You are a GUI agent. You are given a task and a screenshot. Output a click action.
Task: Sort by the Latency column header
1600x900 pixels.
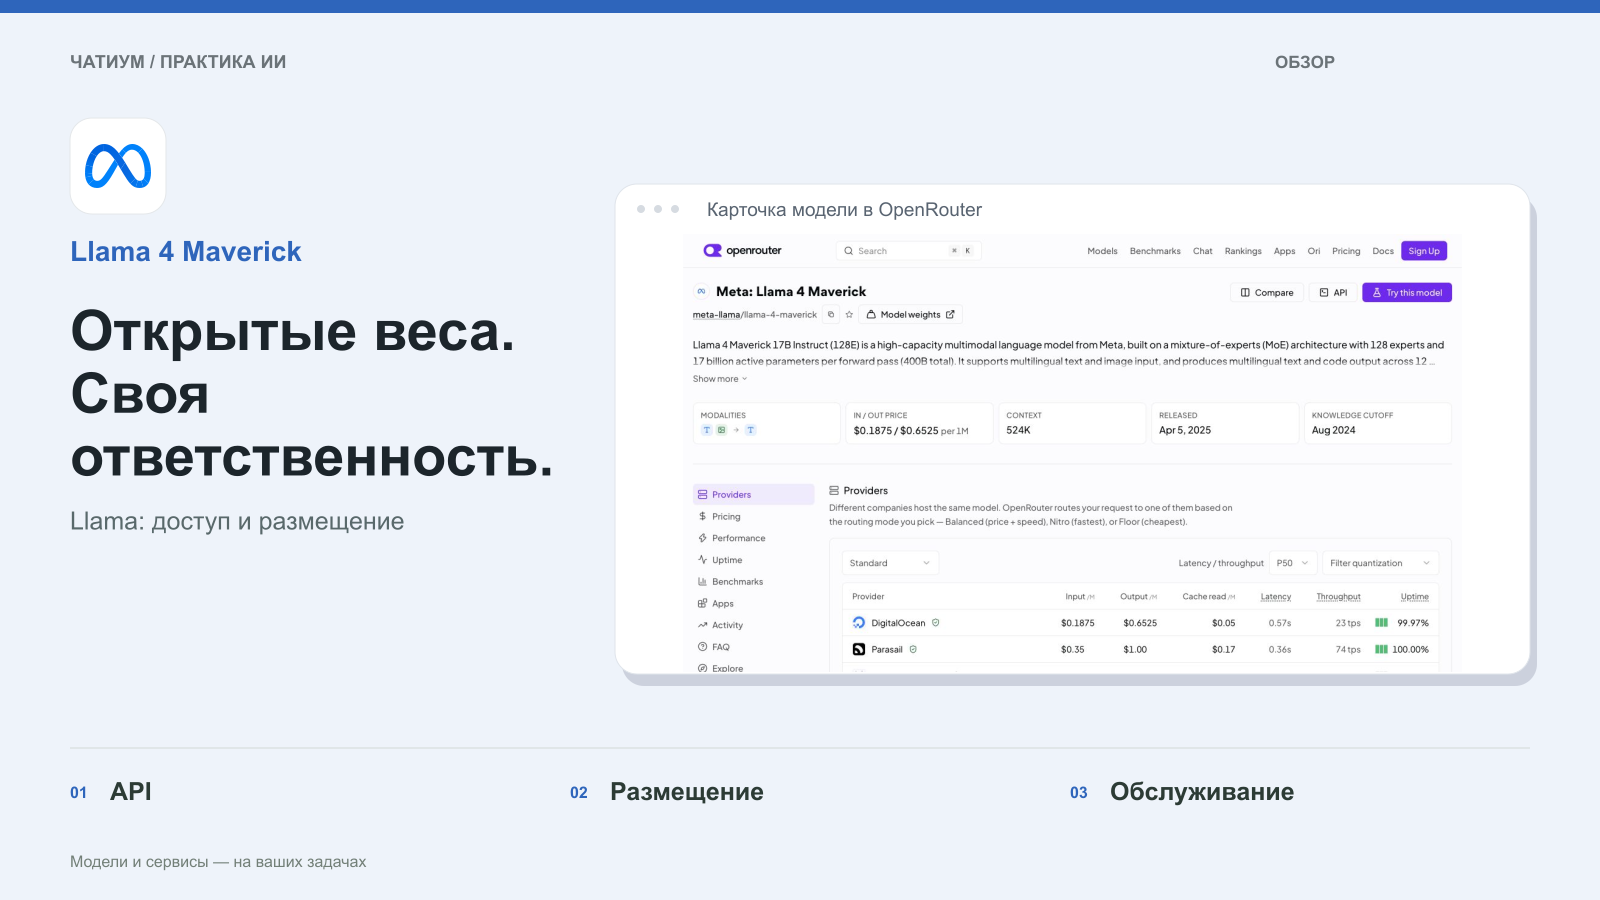coord(1276,597)
